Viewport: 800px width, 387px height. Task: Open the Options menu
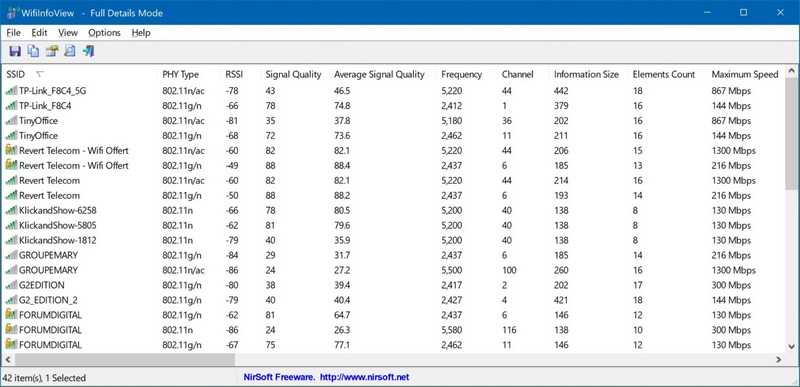point(104,33)
